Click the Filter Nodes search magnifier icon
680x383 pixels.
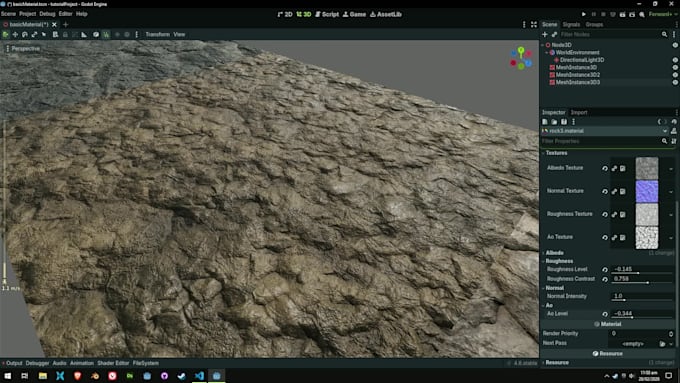pyautogui.click(x=664, y=34)
